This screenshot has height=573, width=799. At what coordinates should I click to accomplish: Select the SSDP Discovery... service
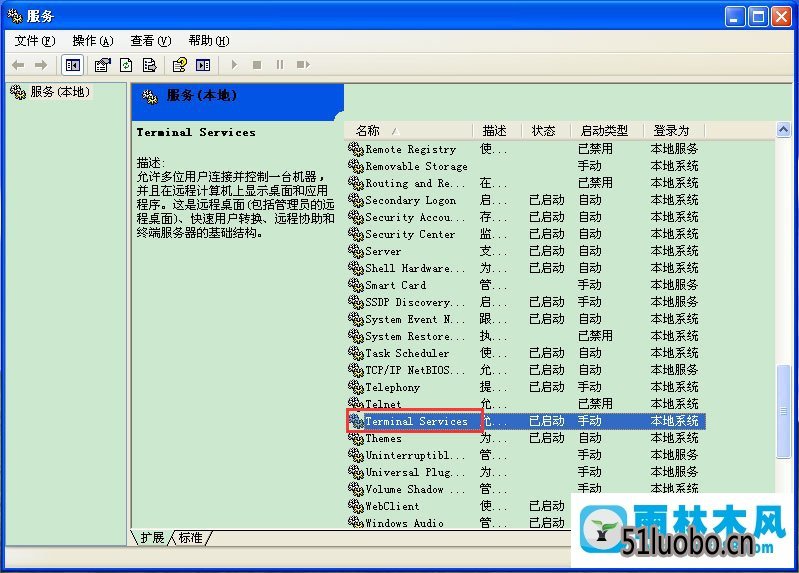tap(414, 302)
